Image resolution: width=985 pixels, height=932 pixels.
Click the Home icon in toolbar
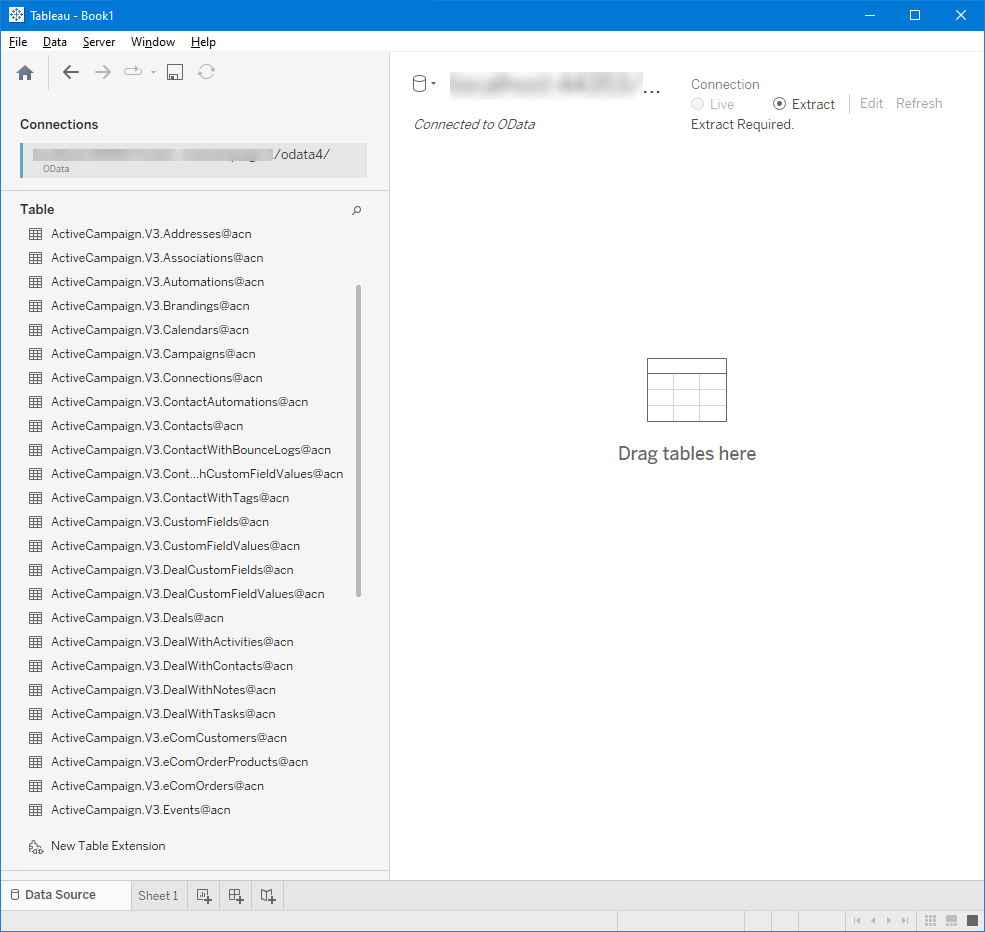coord(24,72)
